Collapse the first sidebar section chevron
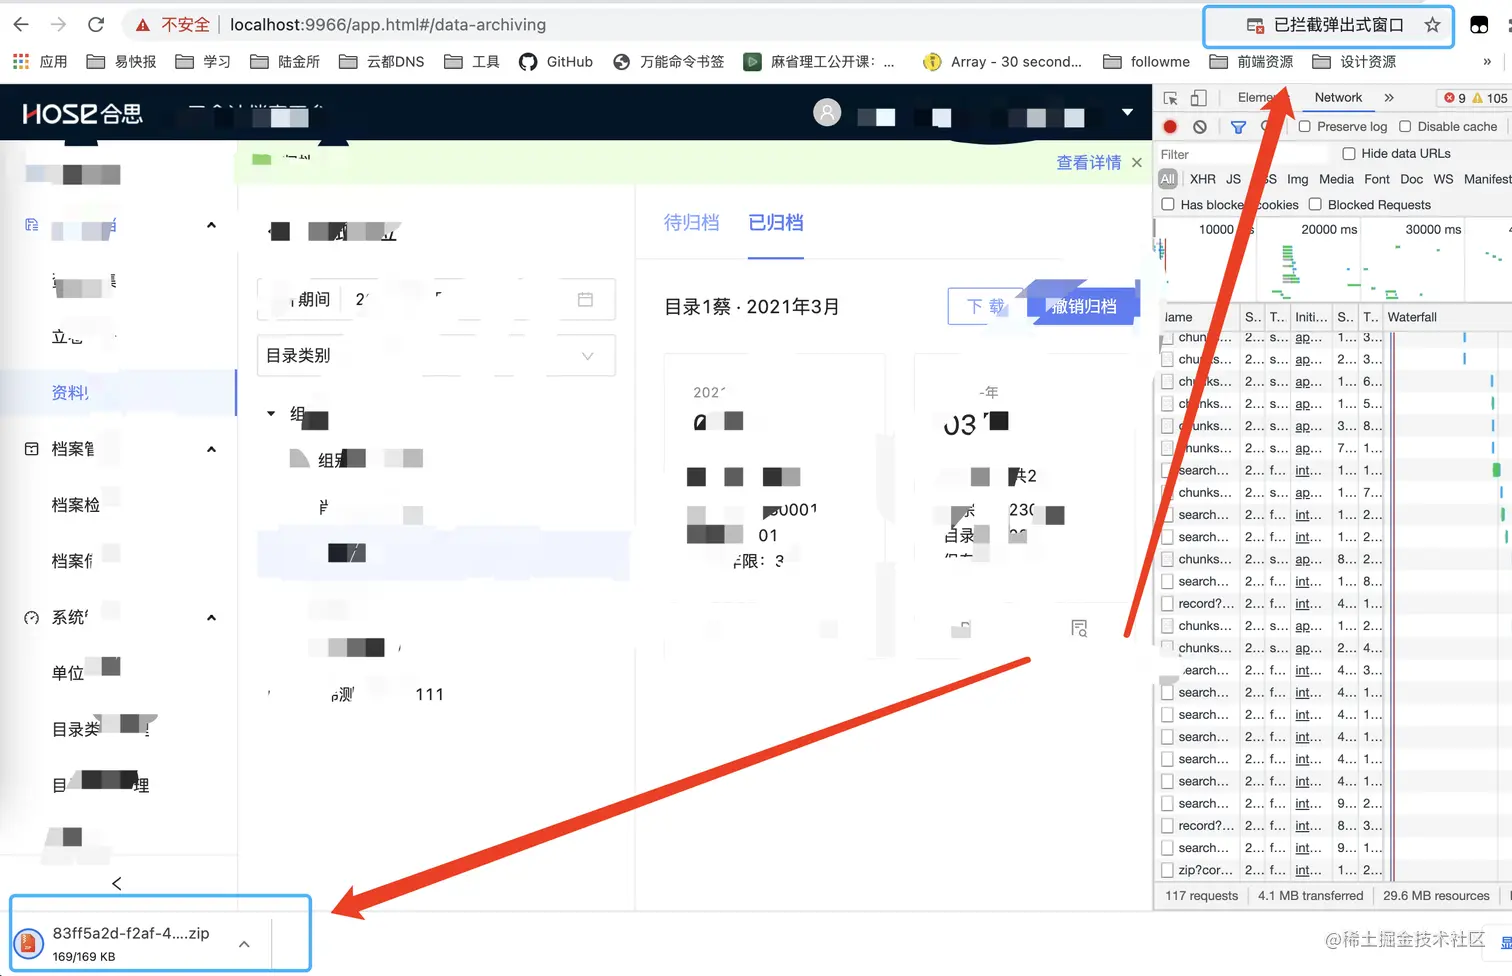This screenshot has width=1512, height=976. 211,225
